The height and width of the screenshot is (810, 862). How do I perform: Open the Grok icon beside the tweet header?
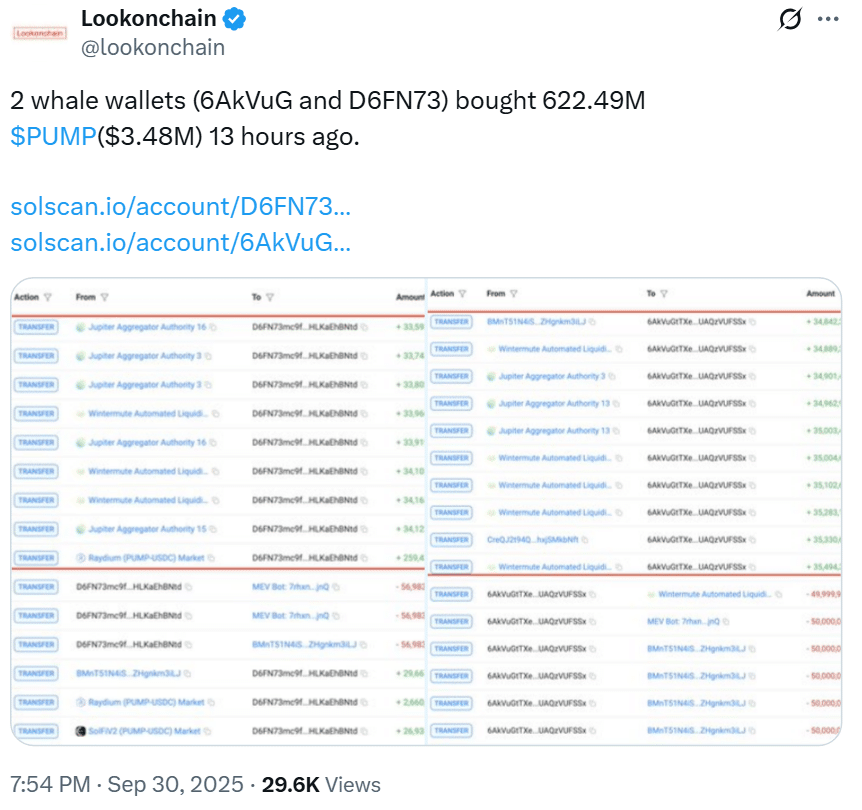coord(790,20)
